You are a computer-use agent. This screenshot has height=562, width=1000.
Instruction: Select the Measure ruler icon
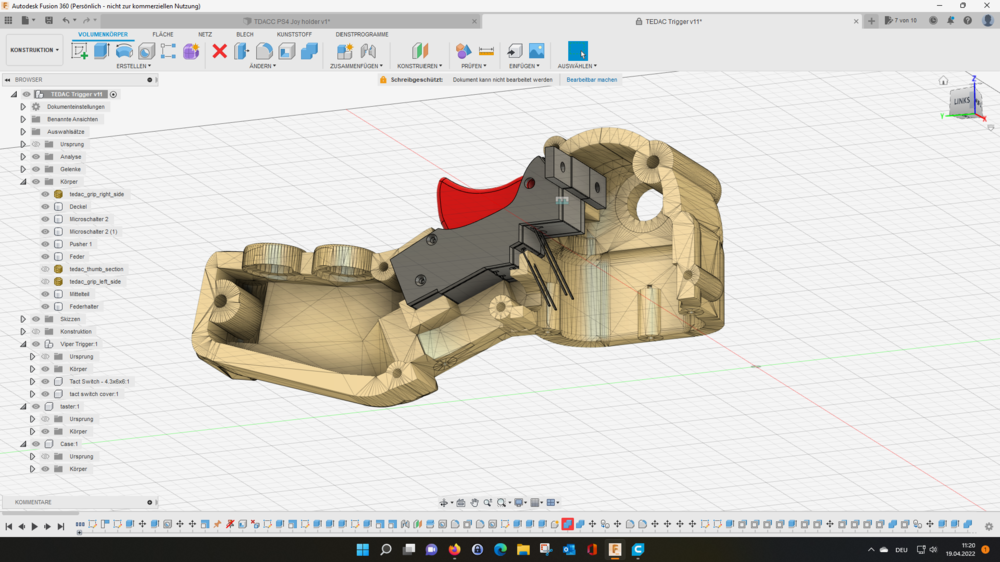[x=486, y=51]
